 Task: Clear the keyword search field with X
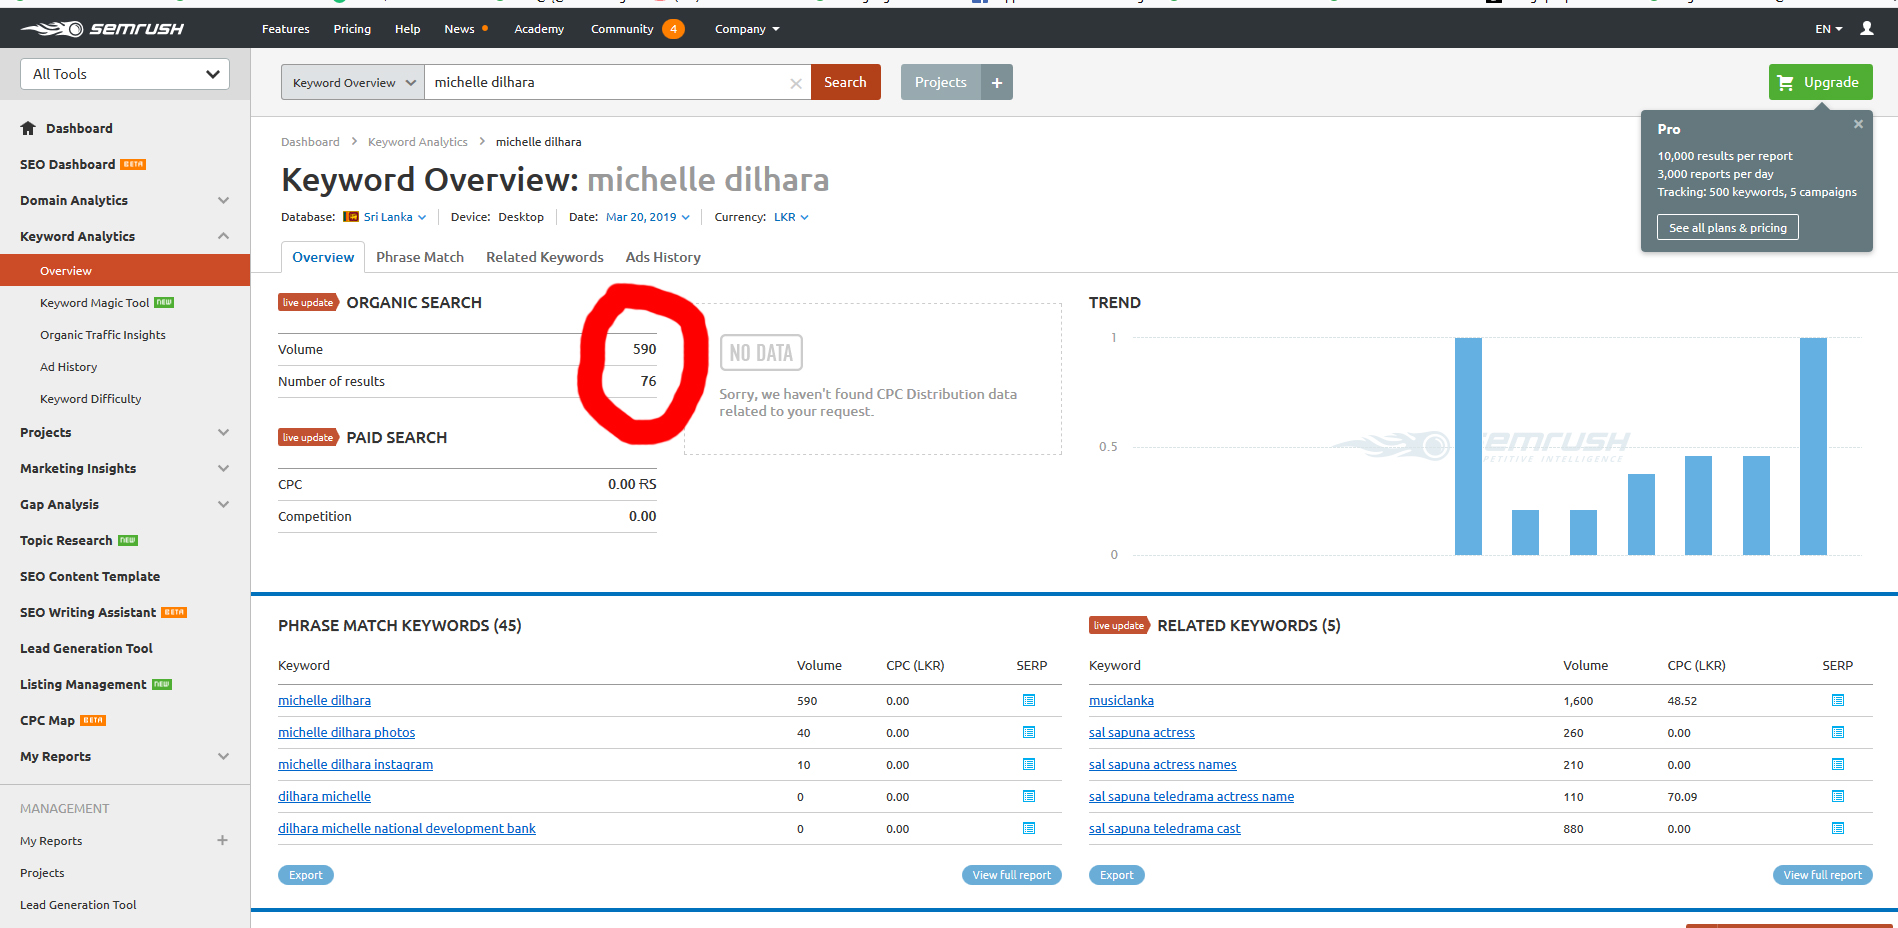[x=795, y=83]
